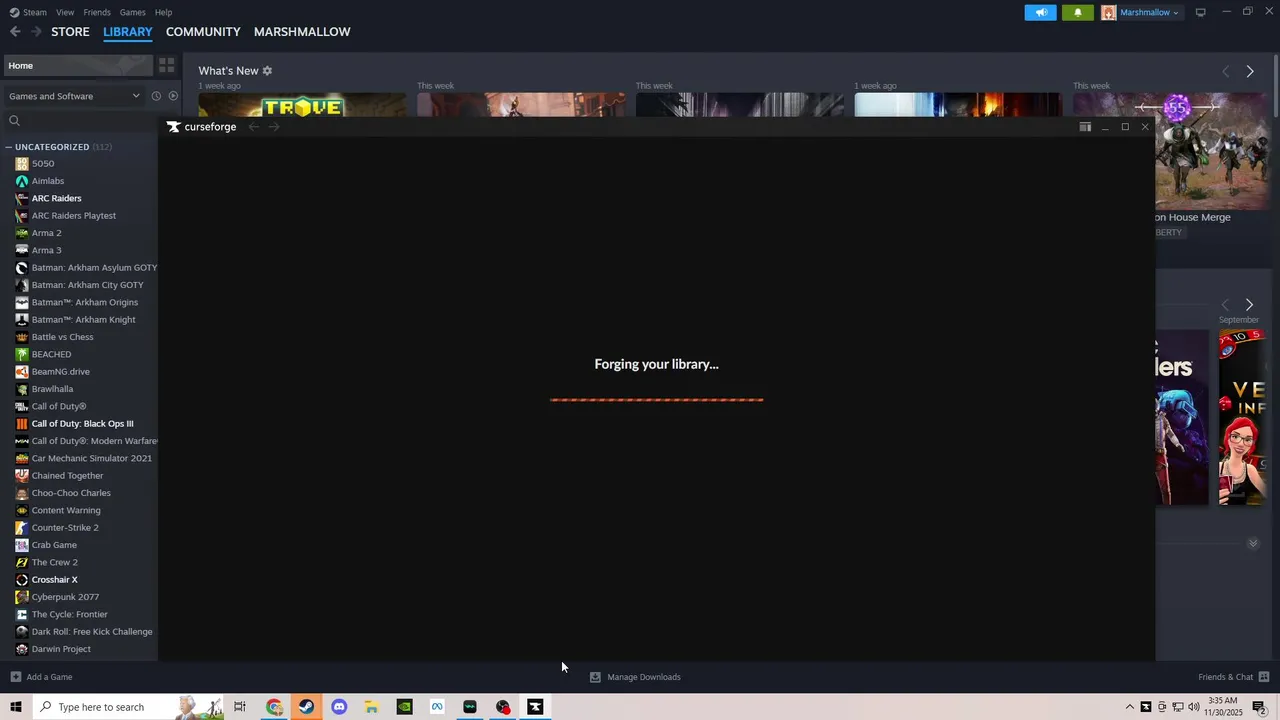Click Add a Game
This screenshot has height=720, width=1280.
tap(41, 677)
